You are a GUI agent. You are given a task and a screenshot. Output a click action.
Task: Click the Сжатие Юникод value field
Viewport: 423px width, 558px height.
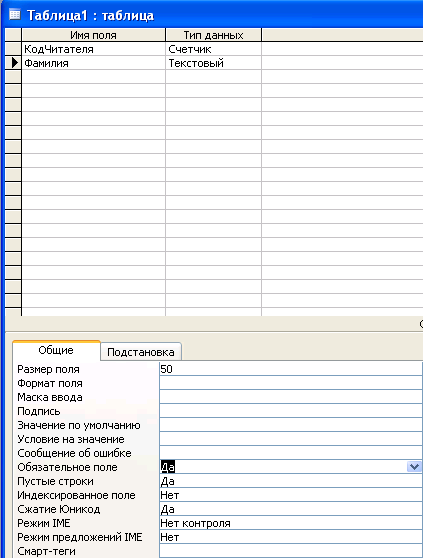click(x=291, y=509)
